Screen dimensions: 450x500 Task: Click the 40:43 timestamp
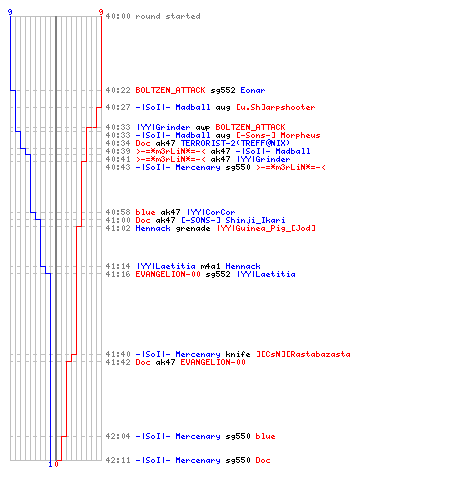coord(118,167)
